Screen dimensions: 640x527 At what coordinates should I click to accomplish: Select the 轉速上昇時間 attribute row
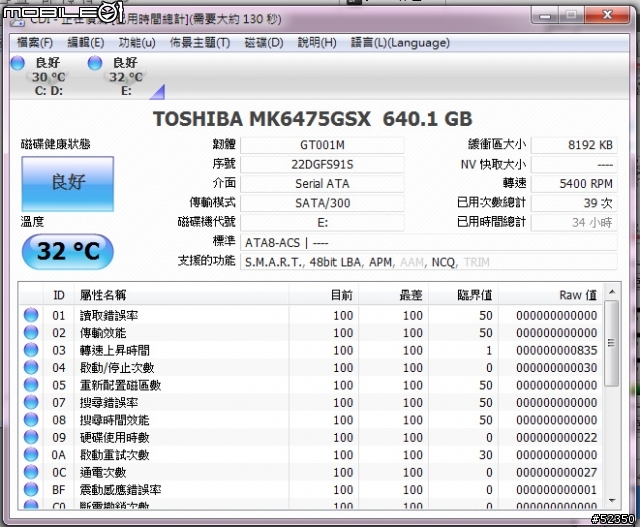(311, 350)
